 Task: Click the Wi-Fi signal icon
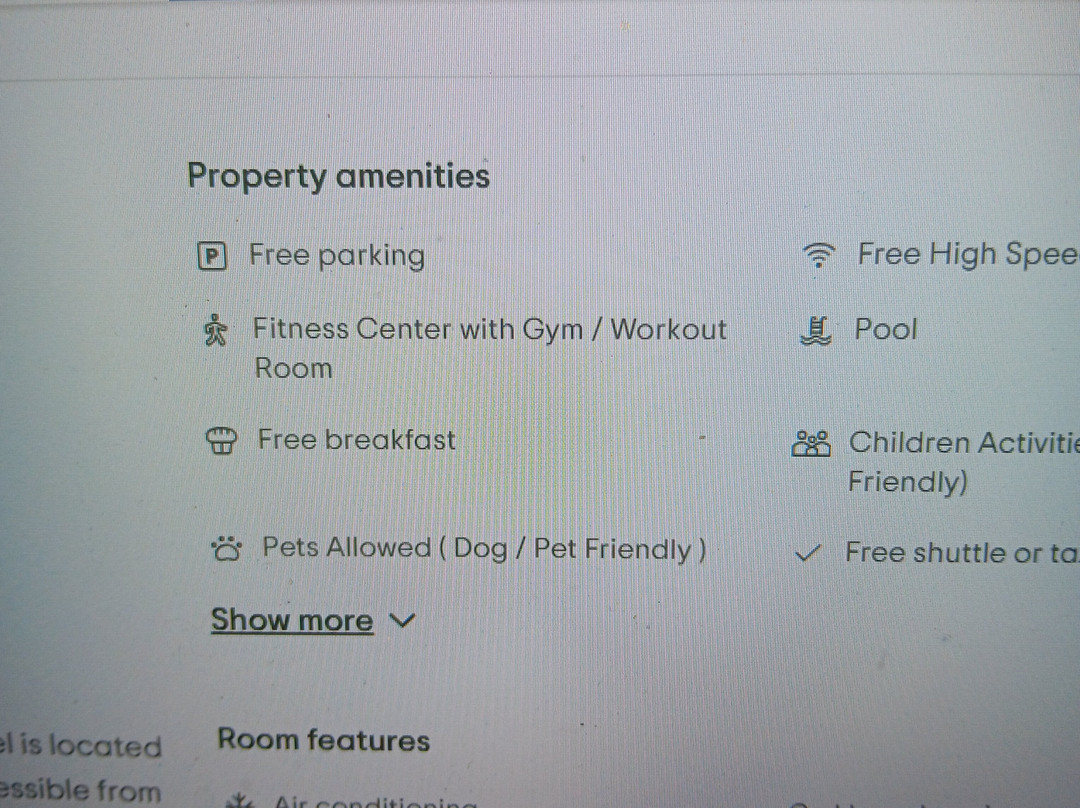tap(819, 257)
